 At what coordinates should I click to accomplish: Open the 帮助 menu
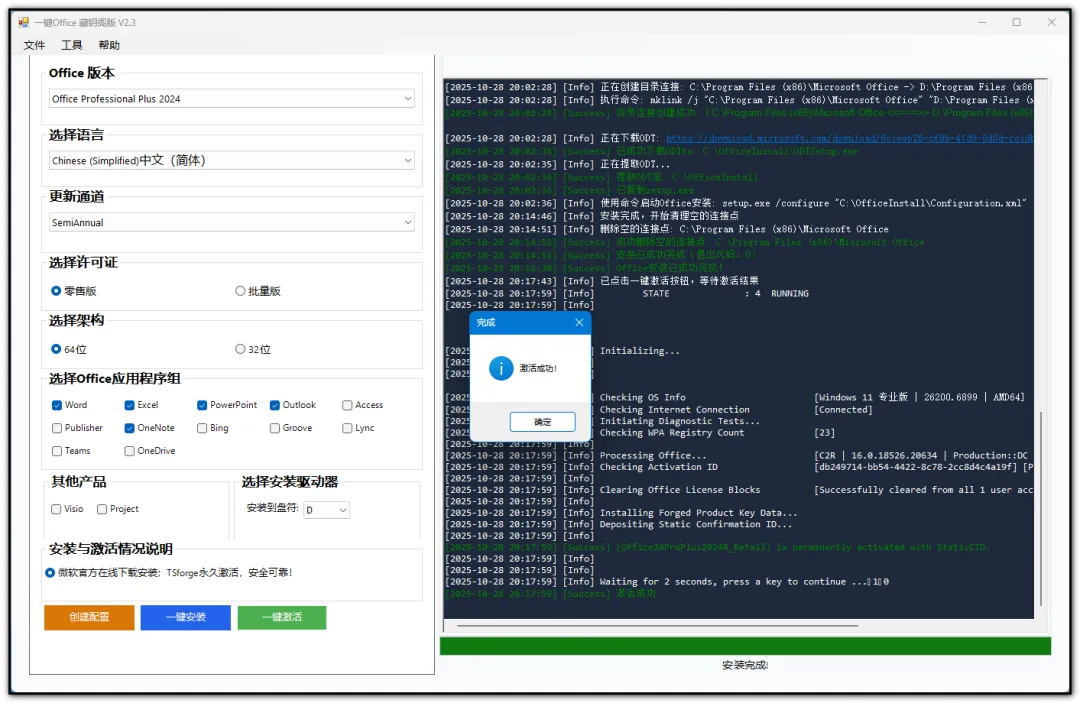click(x=109, y=45)
